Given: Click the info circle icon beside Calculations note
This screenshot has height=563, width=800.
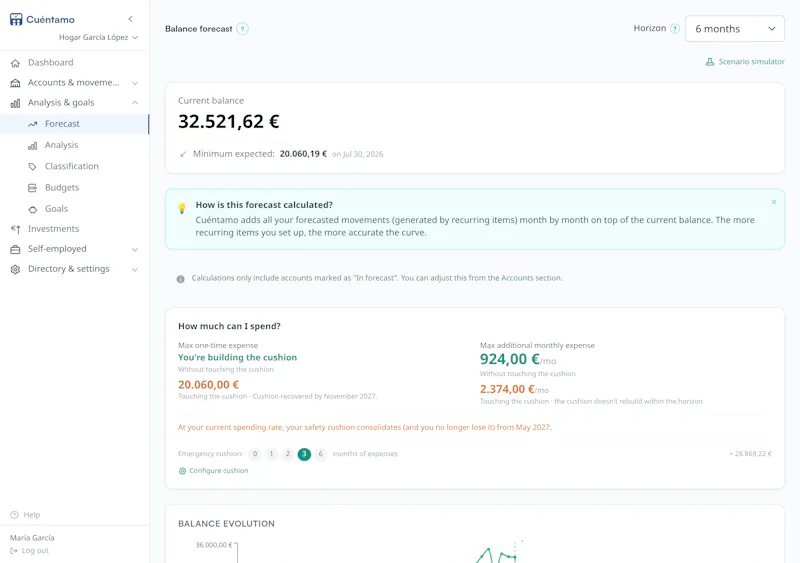Looking at the screenshot, I should (181, 279).
